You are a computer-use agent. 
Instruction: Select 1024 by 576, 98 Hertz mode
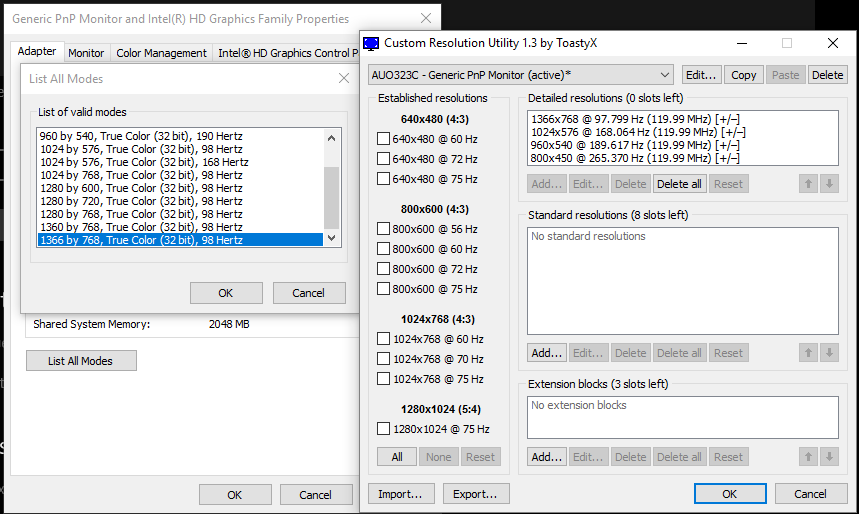[x=180, y=149]
